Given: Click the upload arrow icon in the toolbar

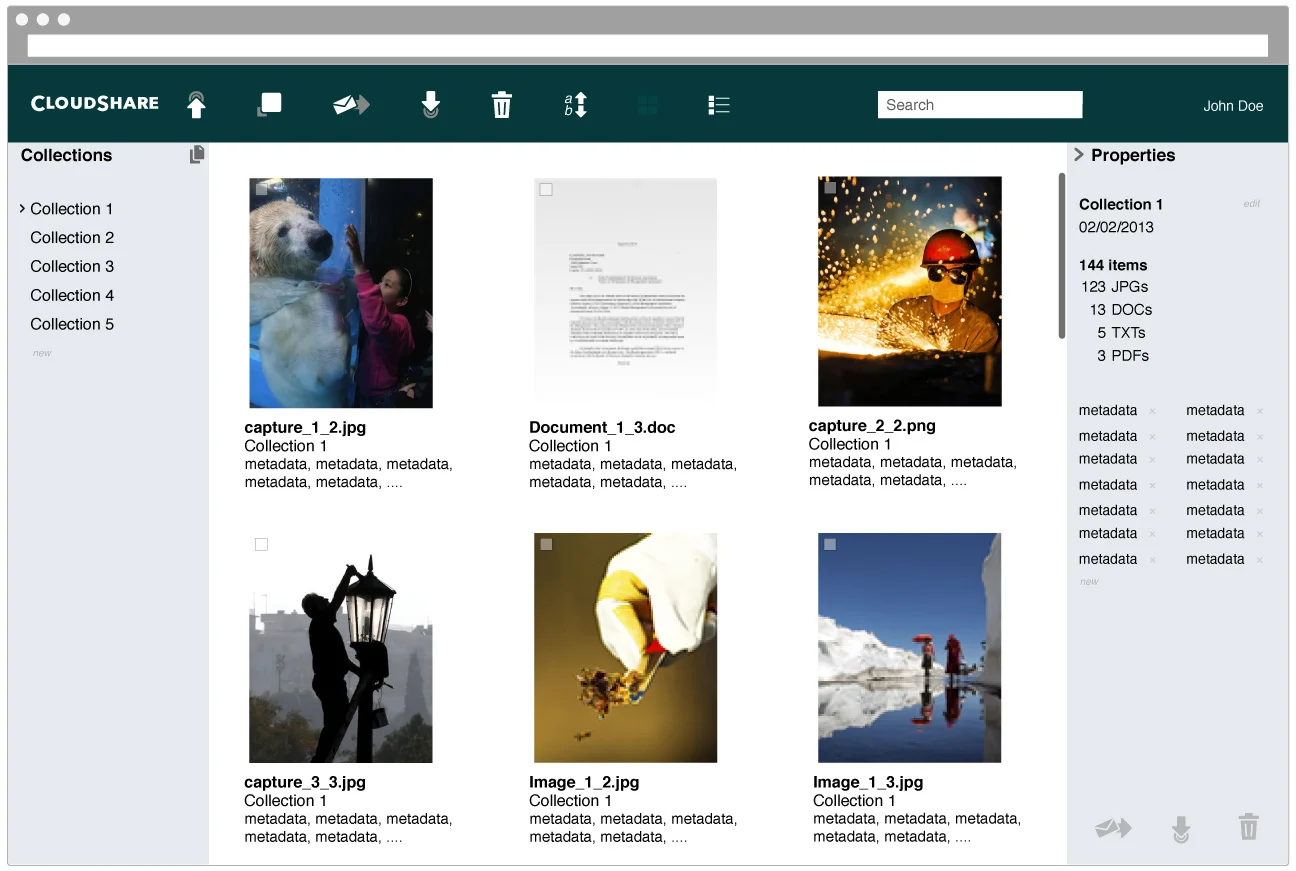Looking at the screenshot, I should (197, 105).
